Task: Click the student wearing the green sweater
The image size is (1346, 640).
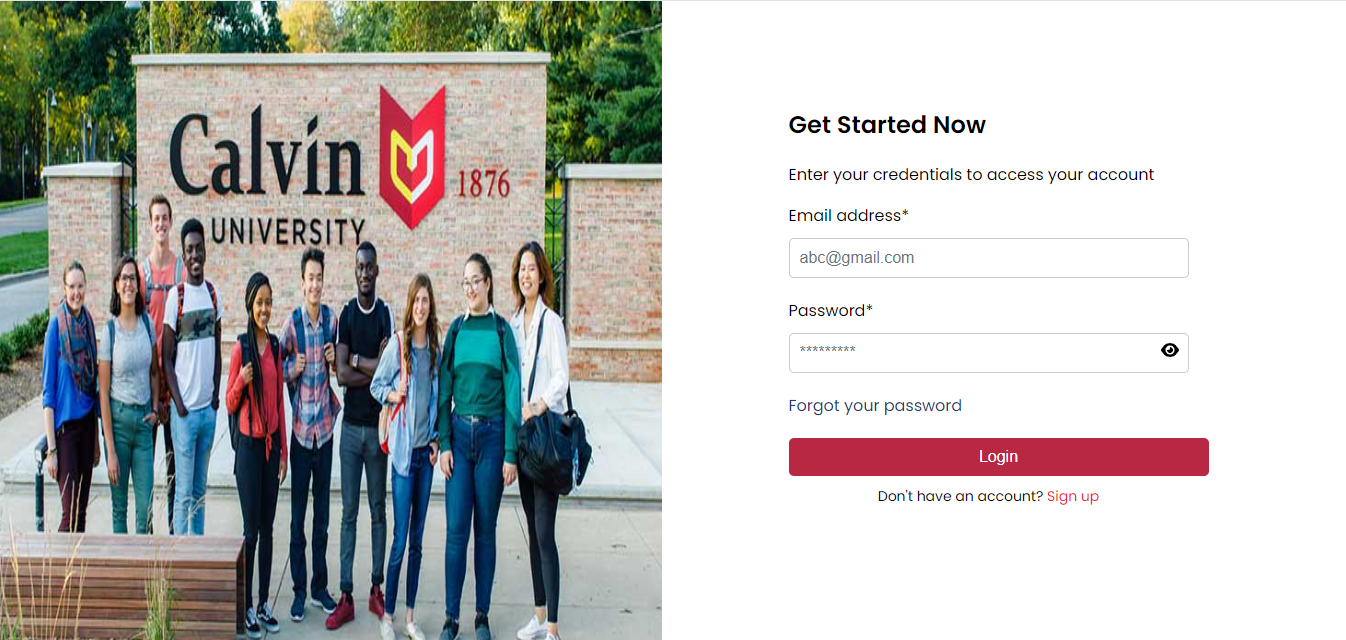Action: [x=478, y=440]
